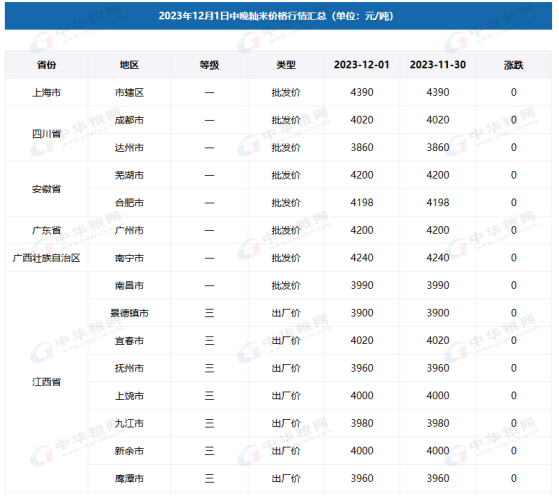Click the 类型 column header
The width and height of the screenshot is (559, 496).
click(x=286, y=65)
